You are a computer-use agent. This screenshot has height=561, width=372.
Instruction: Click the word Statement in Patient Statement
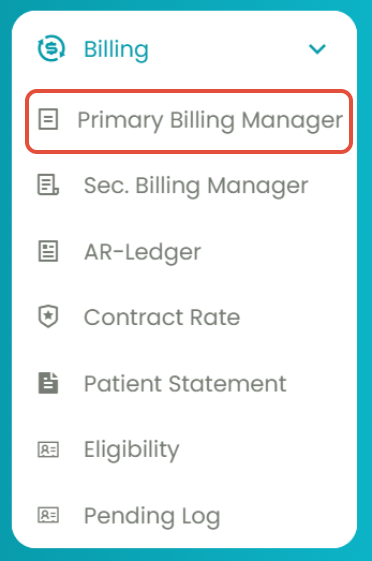click(x=227, y=384)
